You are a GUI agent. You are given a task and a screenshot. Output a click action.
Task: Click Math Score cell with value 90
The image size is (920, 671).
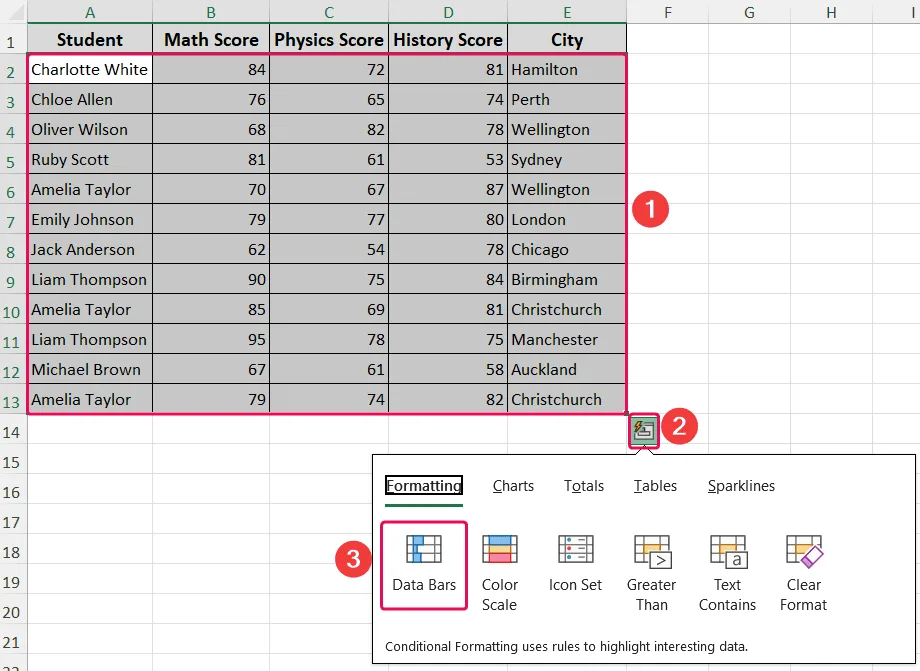pyautogui.click(x=211, y=279)
